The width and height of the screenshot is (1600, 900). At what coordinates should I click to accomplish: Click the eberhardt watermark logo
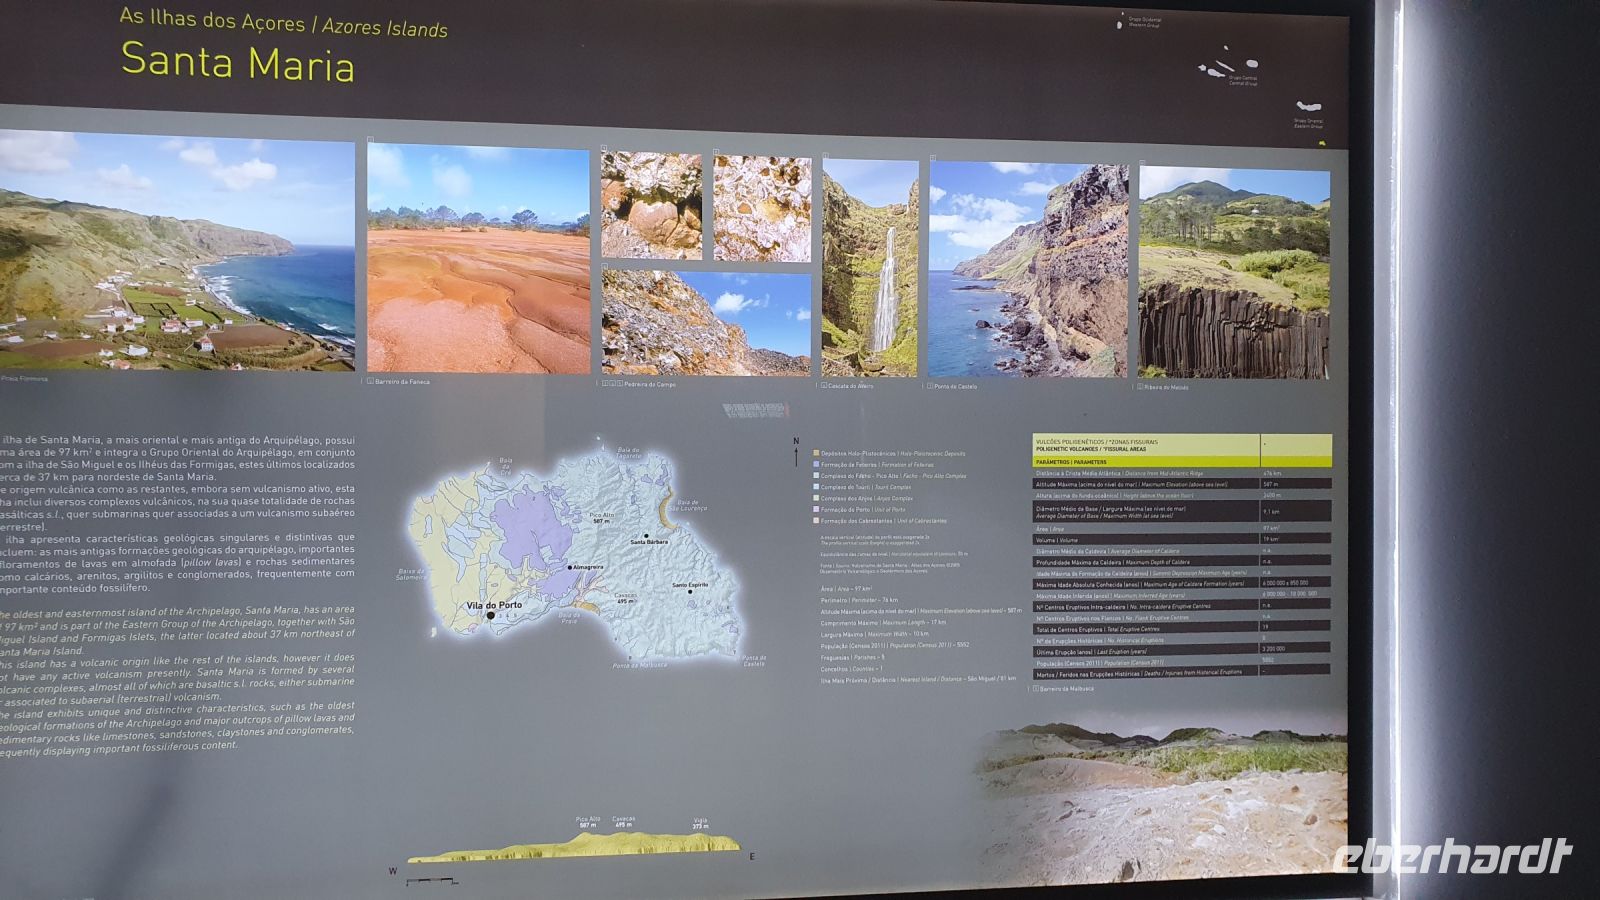coord(1452,857)
